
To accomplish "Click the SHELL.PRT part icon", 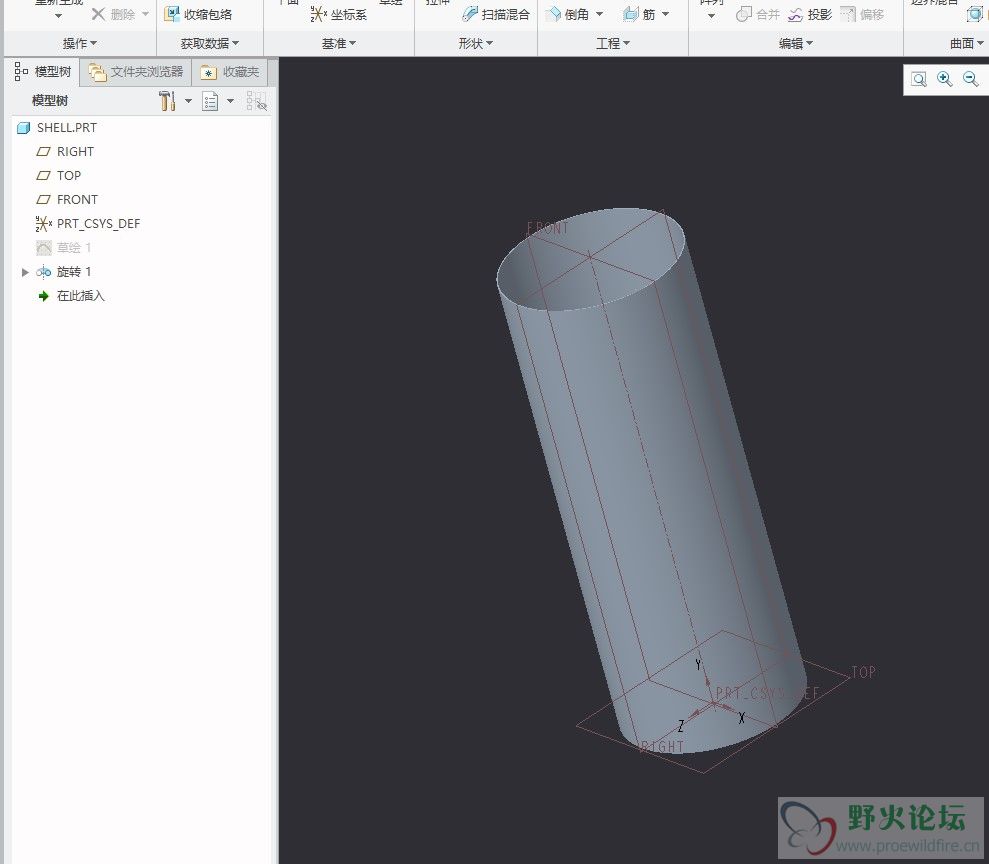I will 23,128.
